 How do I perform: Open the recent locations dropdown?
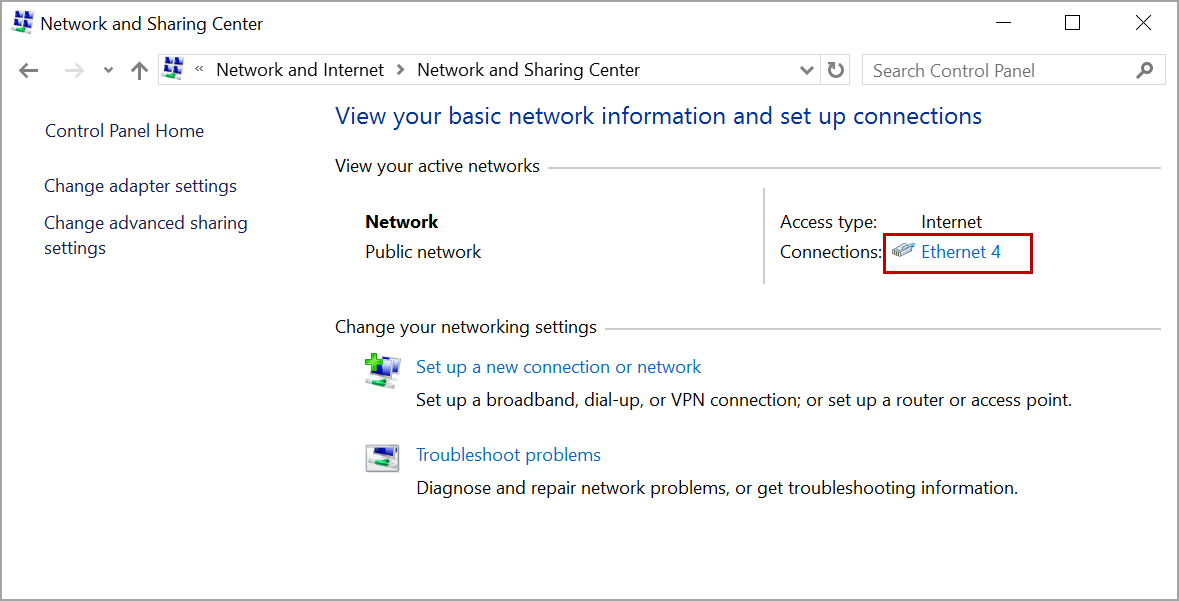pyautogui.click(x=109, y=70)
